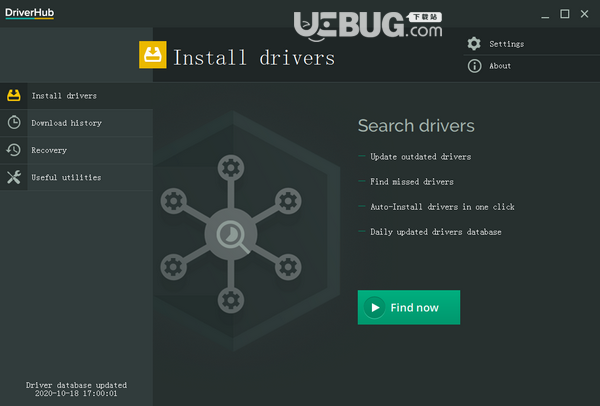Click 'Auto-Install drivers in one click' text
Viewport: 600px width, 406px height.
[442, 207]
